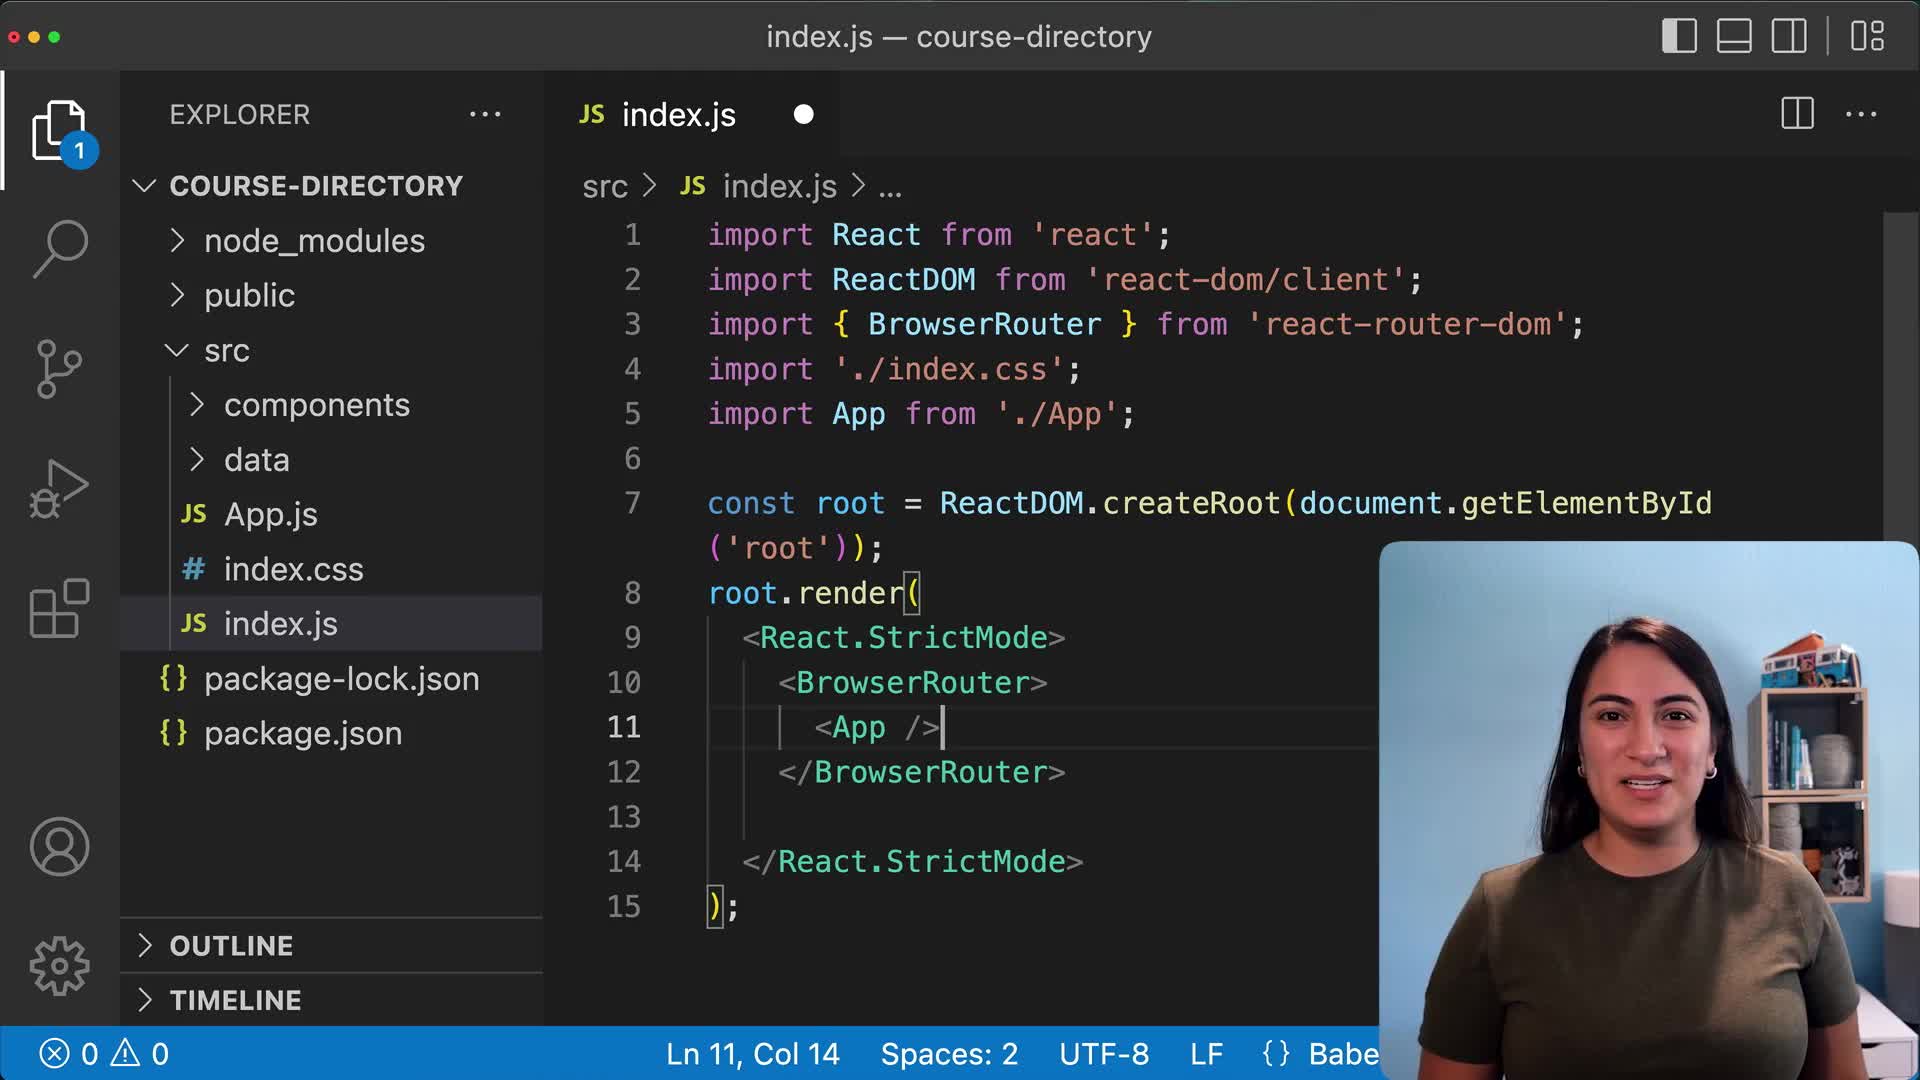Open the Extensions view
The height and width of the screenshot is (1080, 1920).
pos(57,610)
